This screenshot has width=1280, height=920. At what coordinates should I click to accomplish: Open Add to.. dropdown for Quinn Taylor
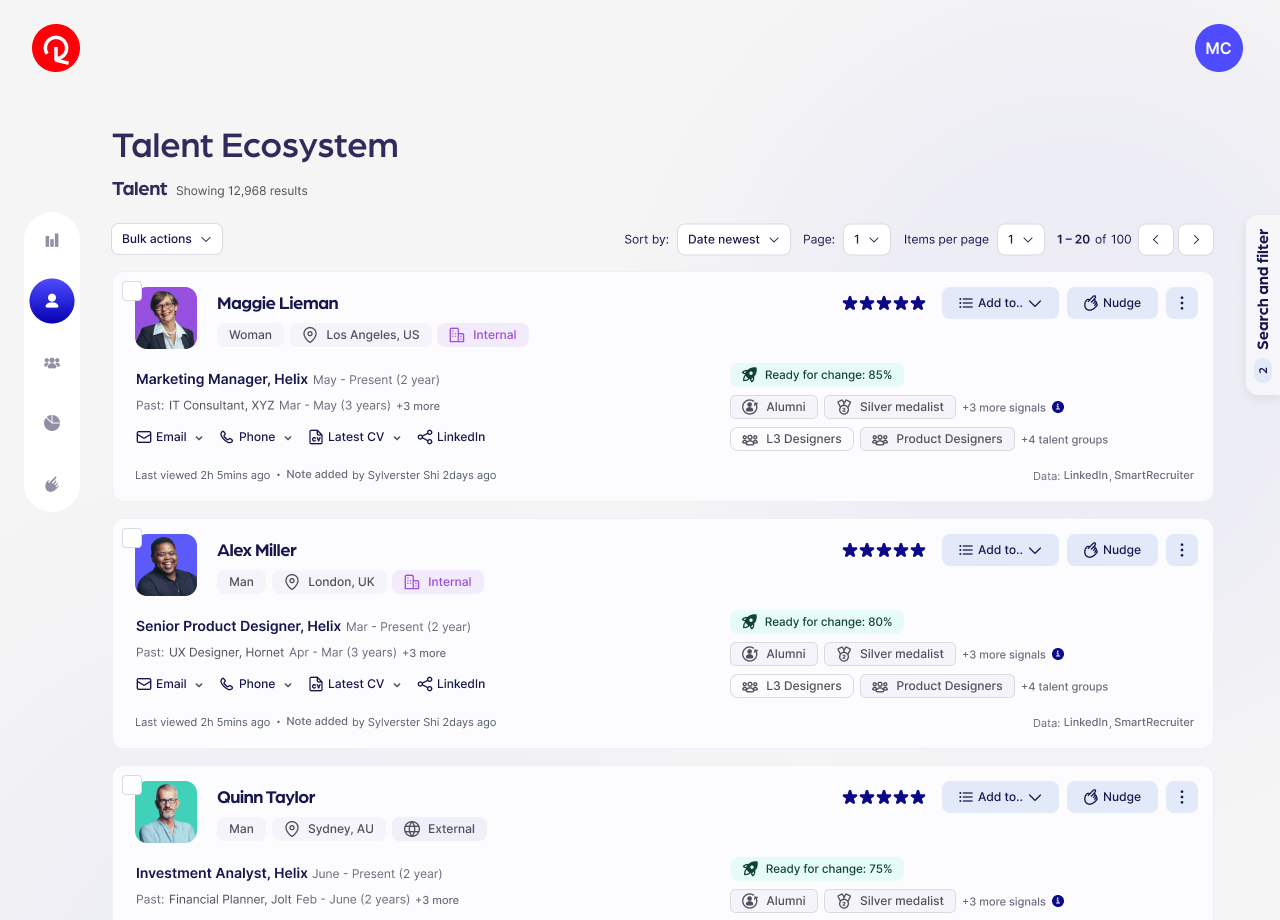[x=1000, y=797]
